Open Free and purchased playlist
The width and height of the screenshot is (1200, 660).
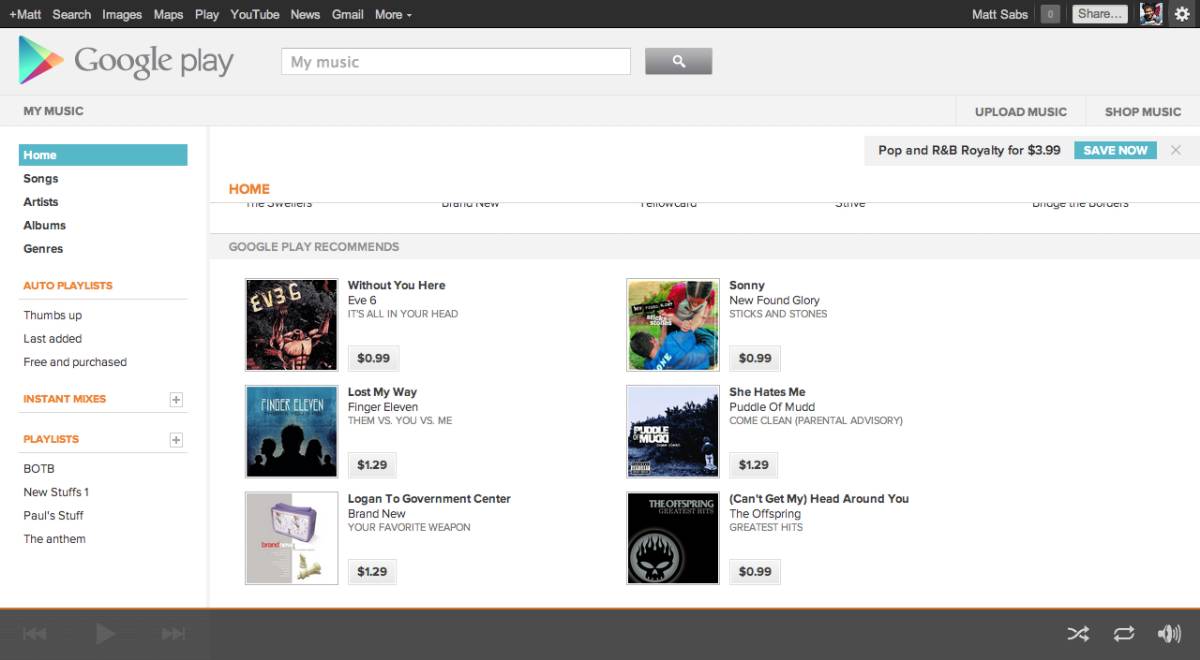[75, 362]
